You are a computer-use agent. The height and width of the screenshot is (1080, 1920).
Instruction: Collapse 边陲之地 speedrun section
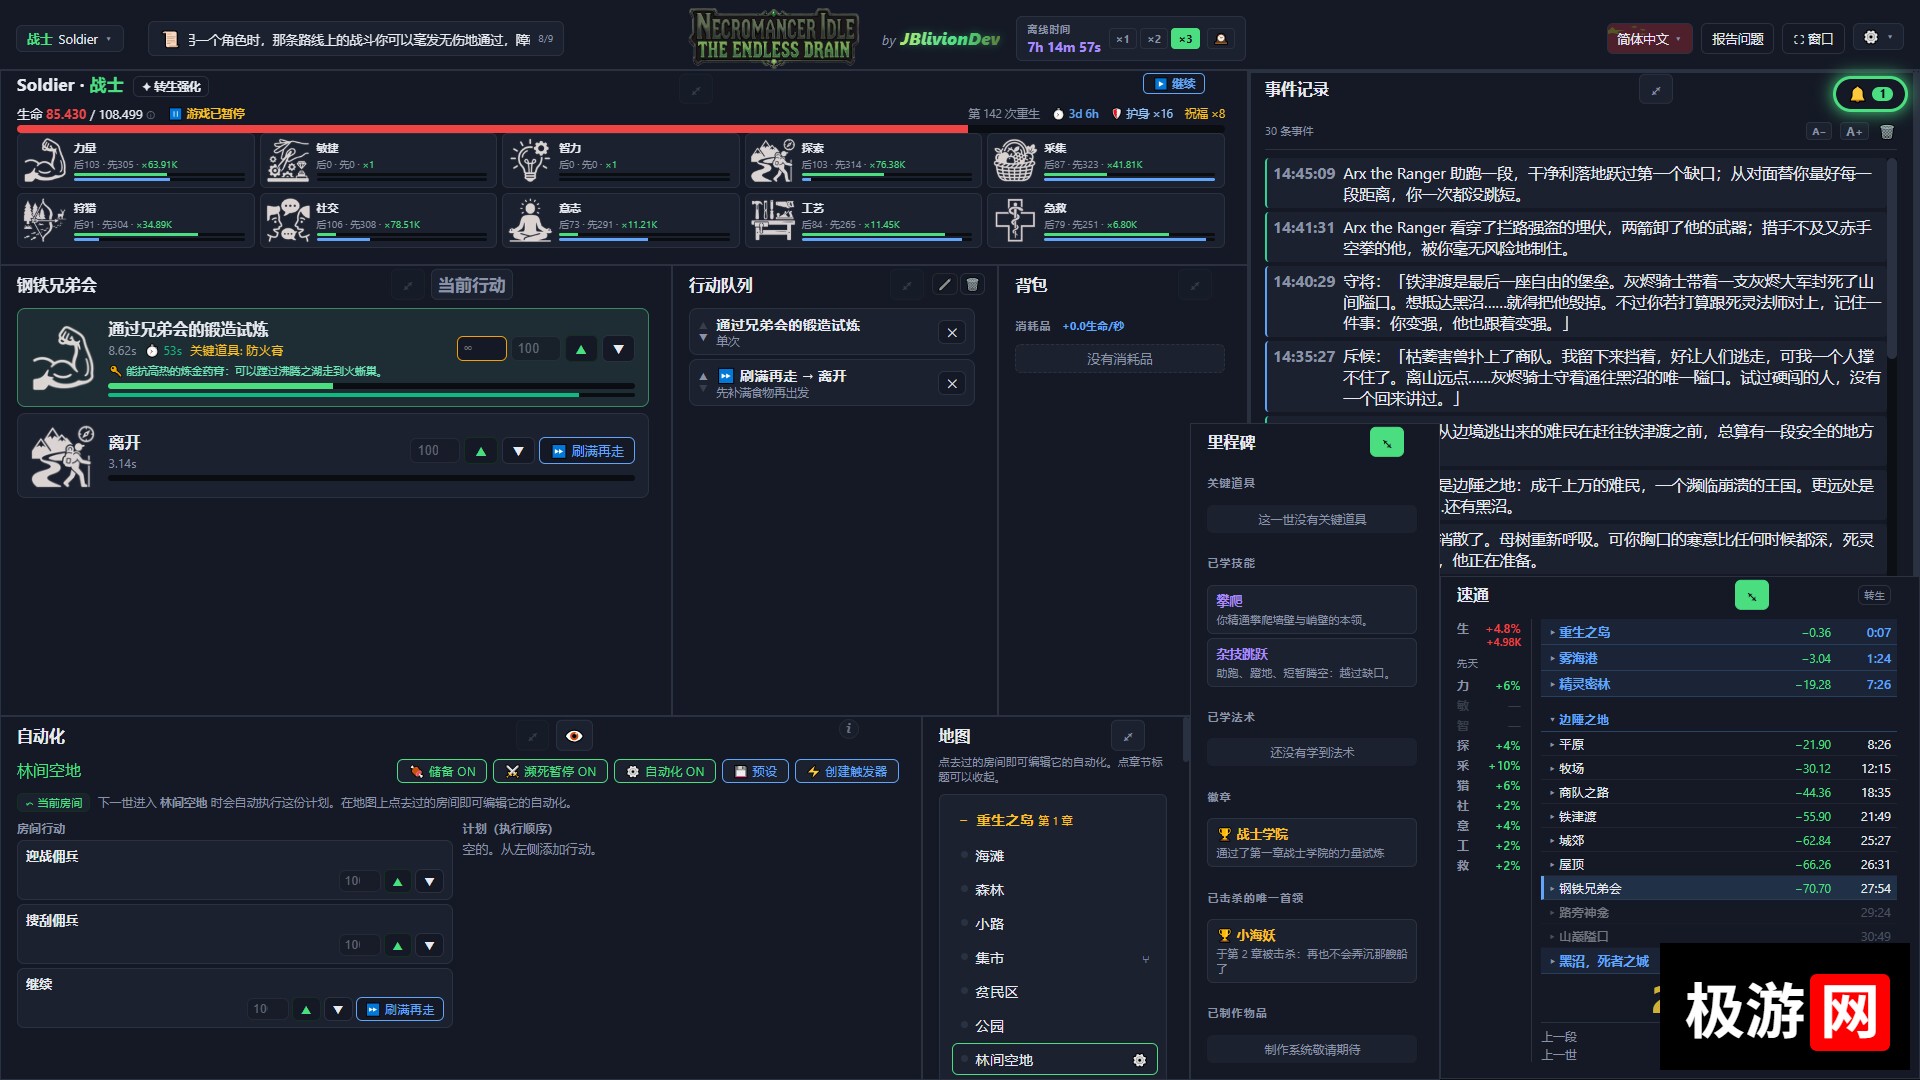point(1720,719)
